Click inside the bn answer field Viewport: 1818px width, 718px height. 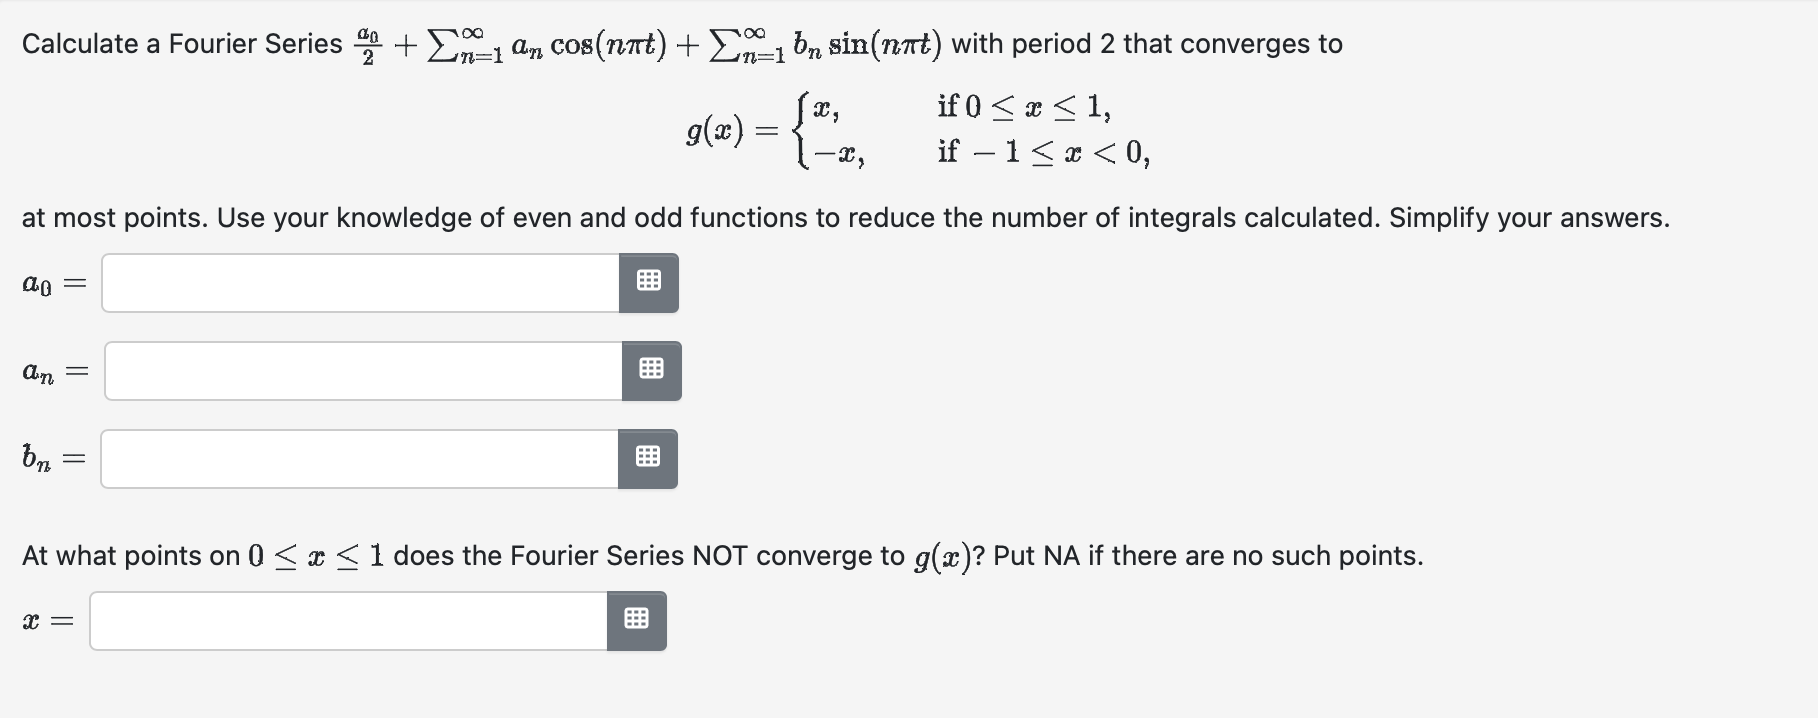point(360,459)
